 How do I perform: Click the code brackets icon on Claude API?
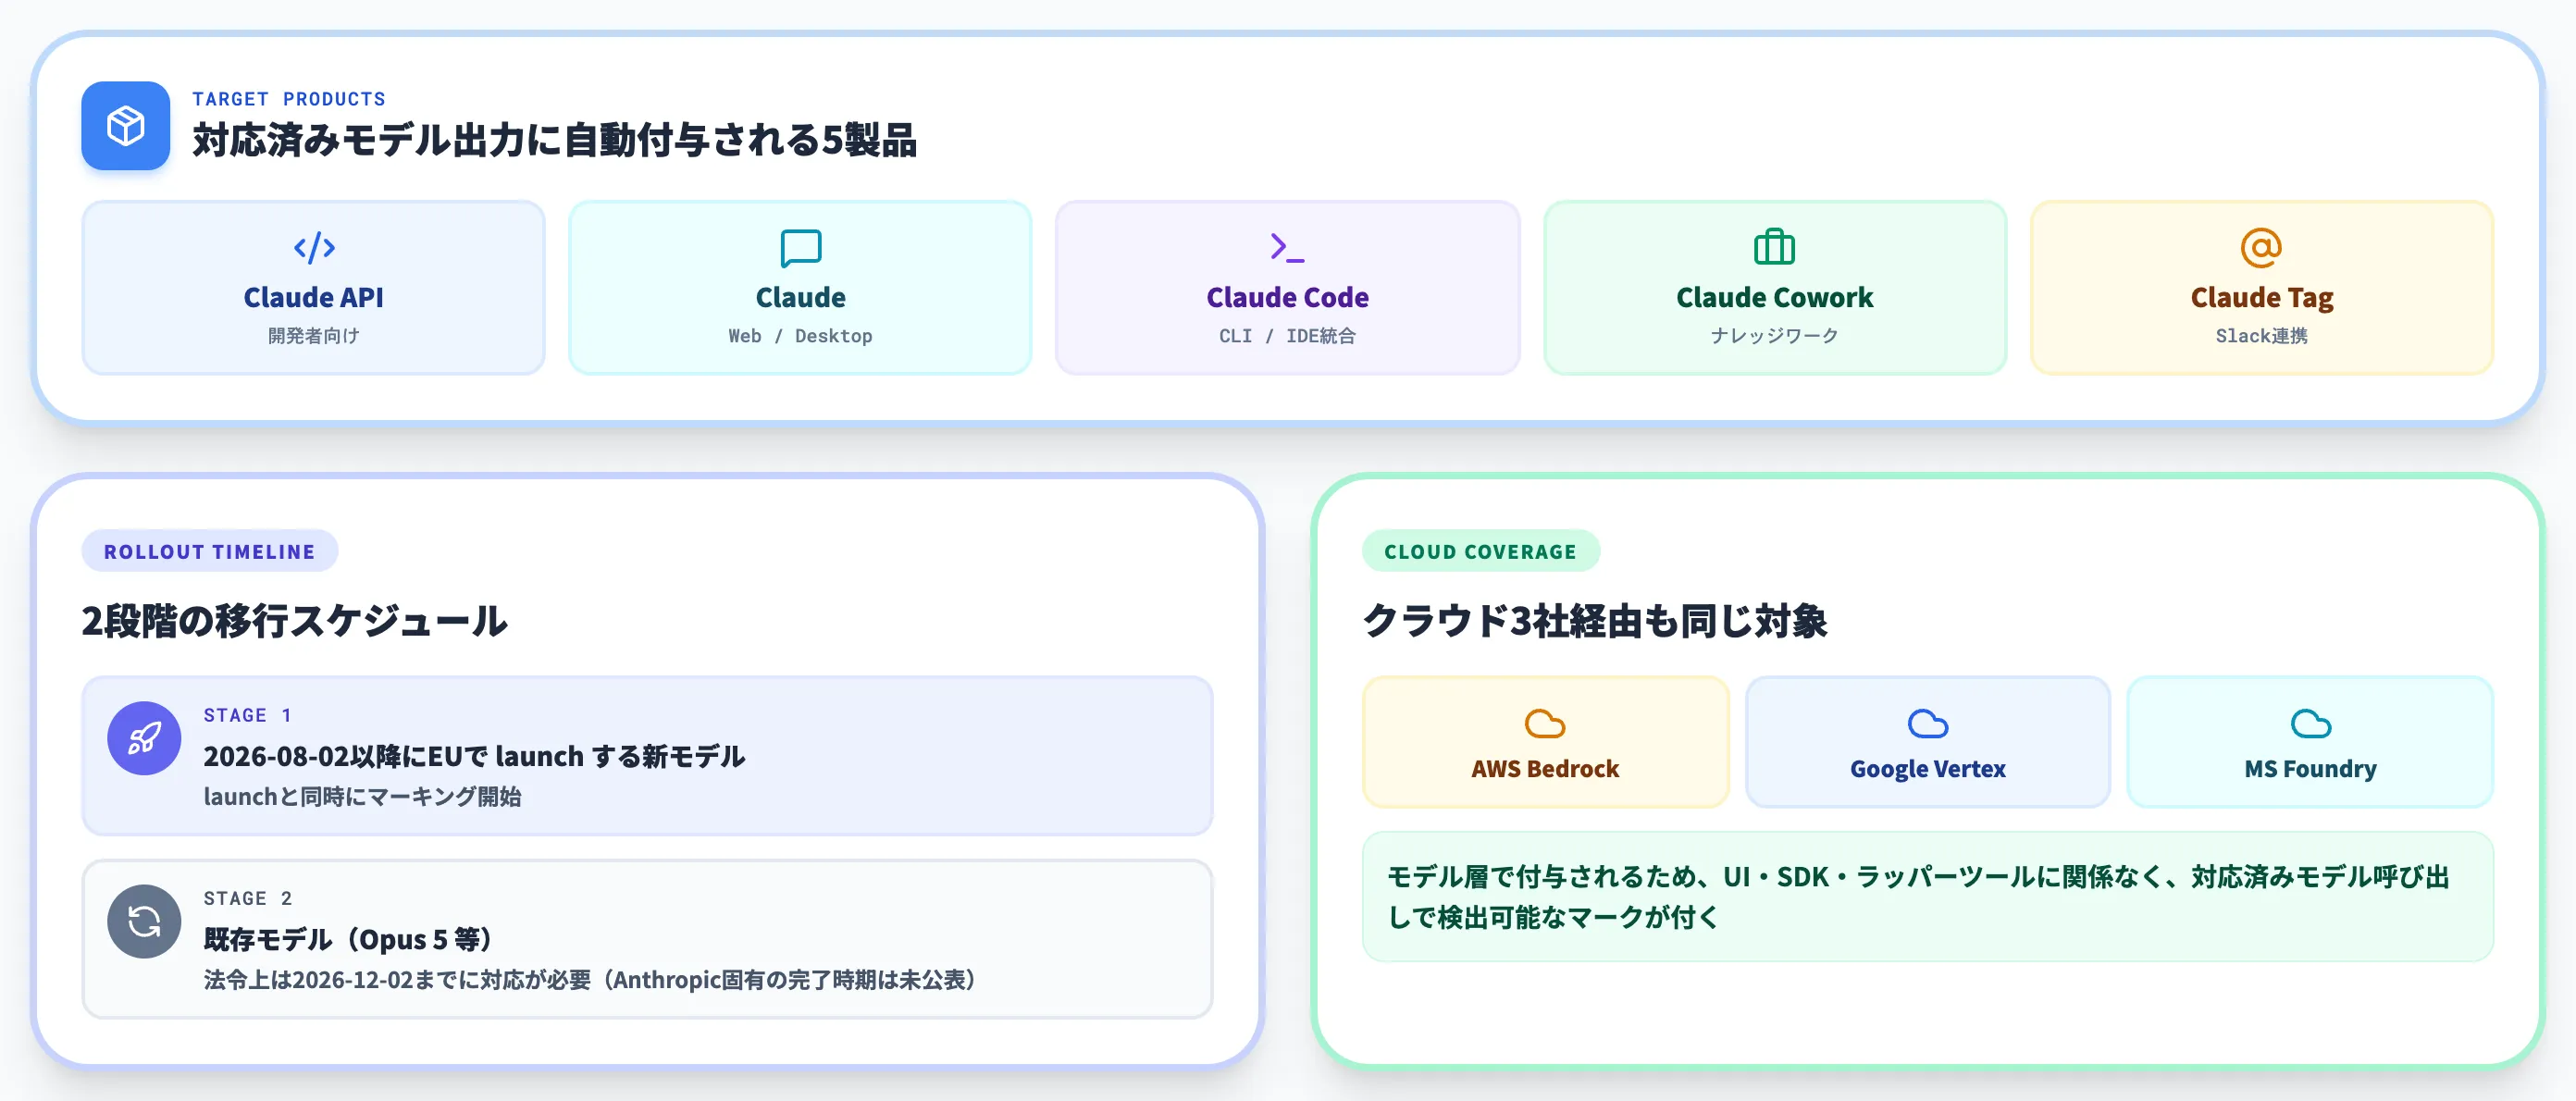(314, 247)
